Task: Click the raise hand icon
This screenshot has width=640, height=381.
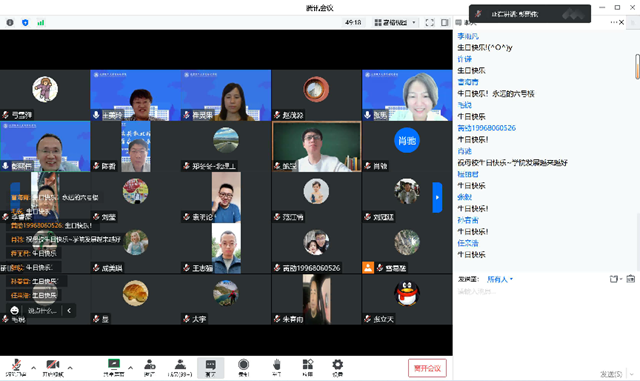Action: tap(277, 368)
